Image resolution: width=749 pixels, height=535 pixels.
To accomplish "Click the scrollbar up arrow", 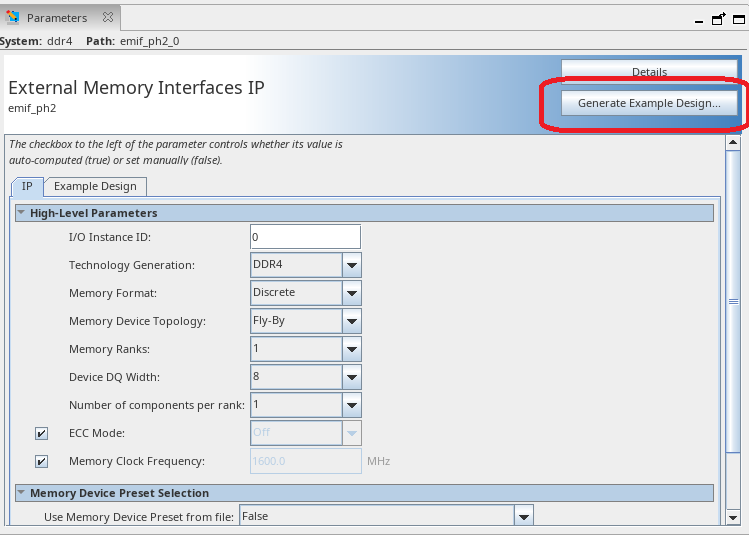I will 733,142.
